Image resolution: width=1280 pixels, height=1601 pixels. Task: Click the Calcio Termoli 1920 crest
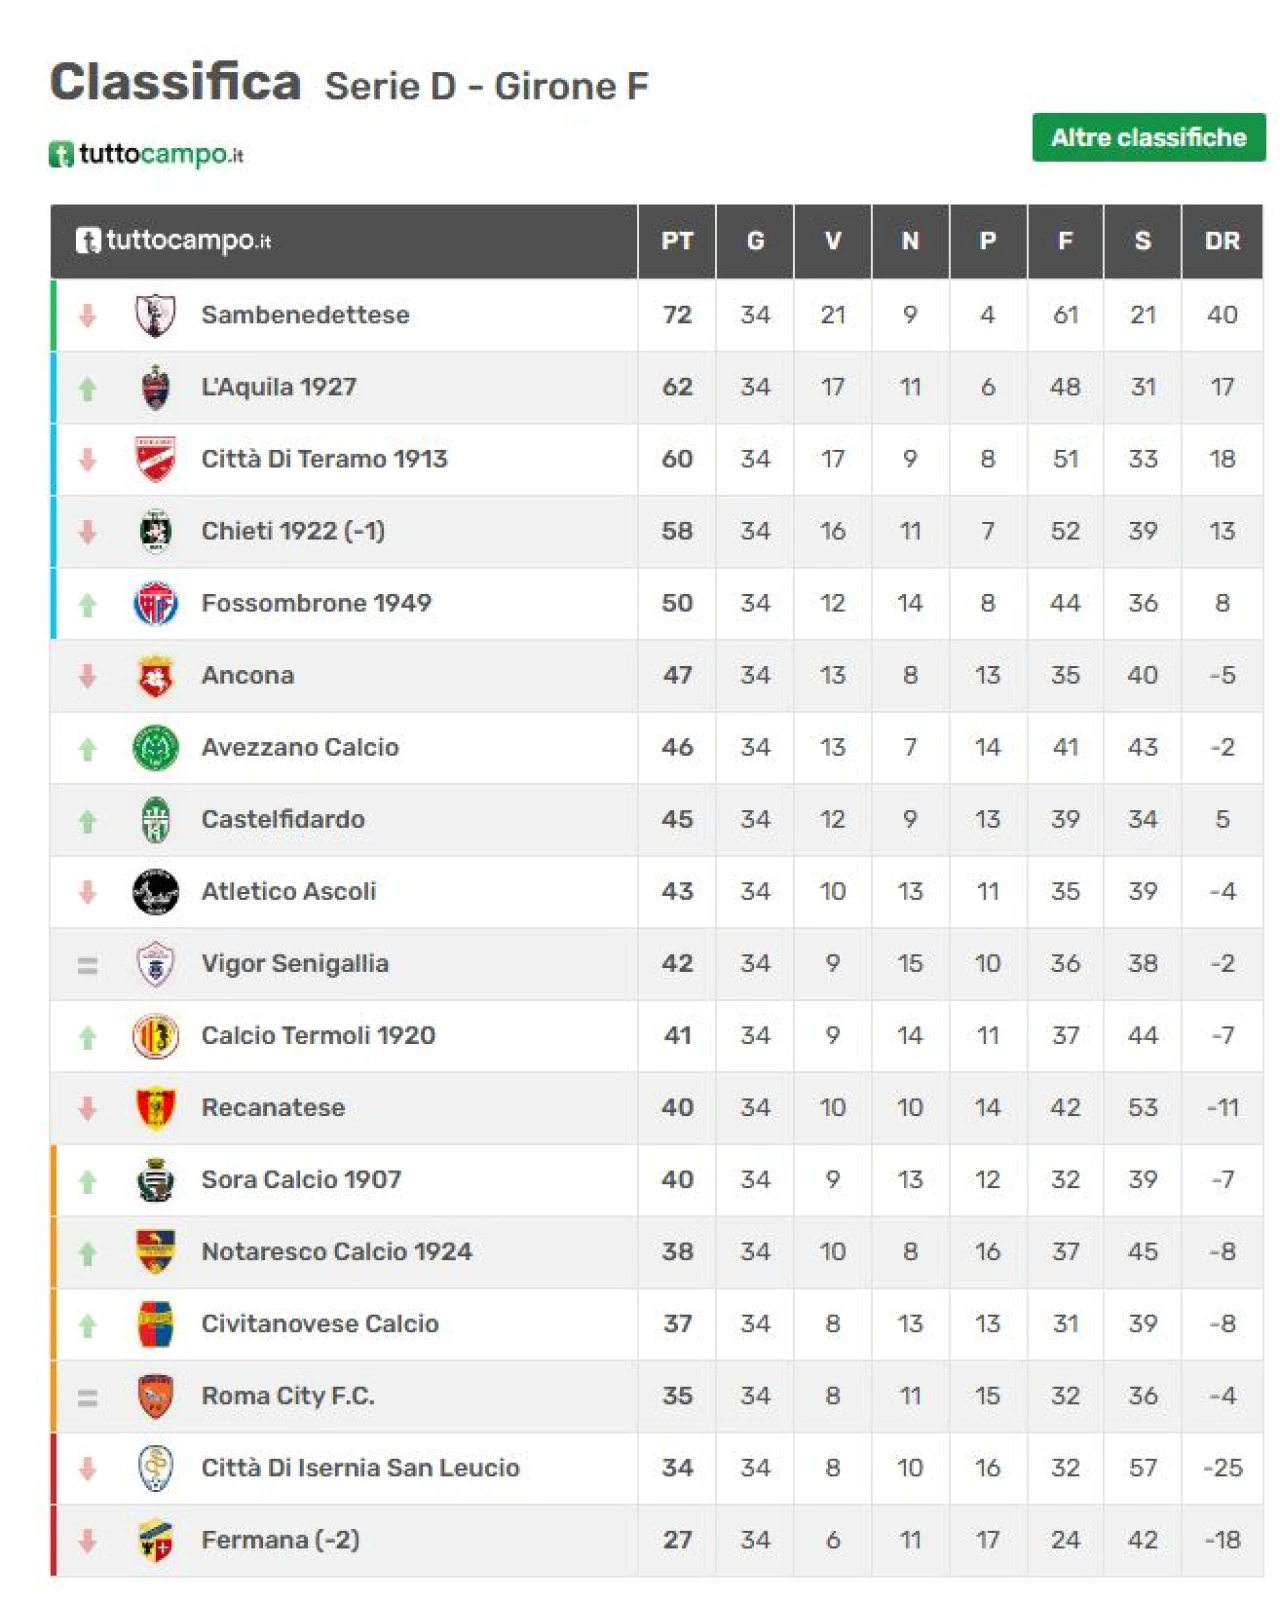pyautogui.click(x=155, y=1036)
